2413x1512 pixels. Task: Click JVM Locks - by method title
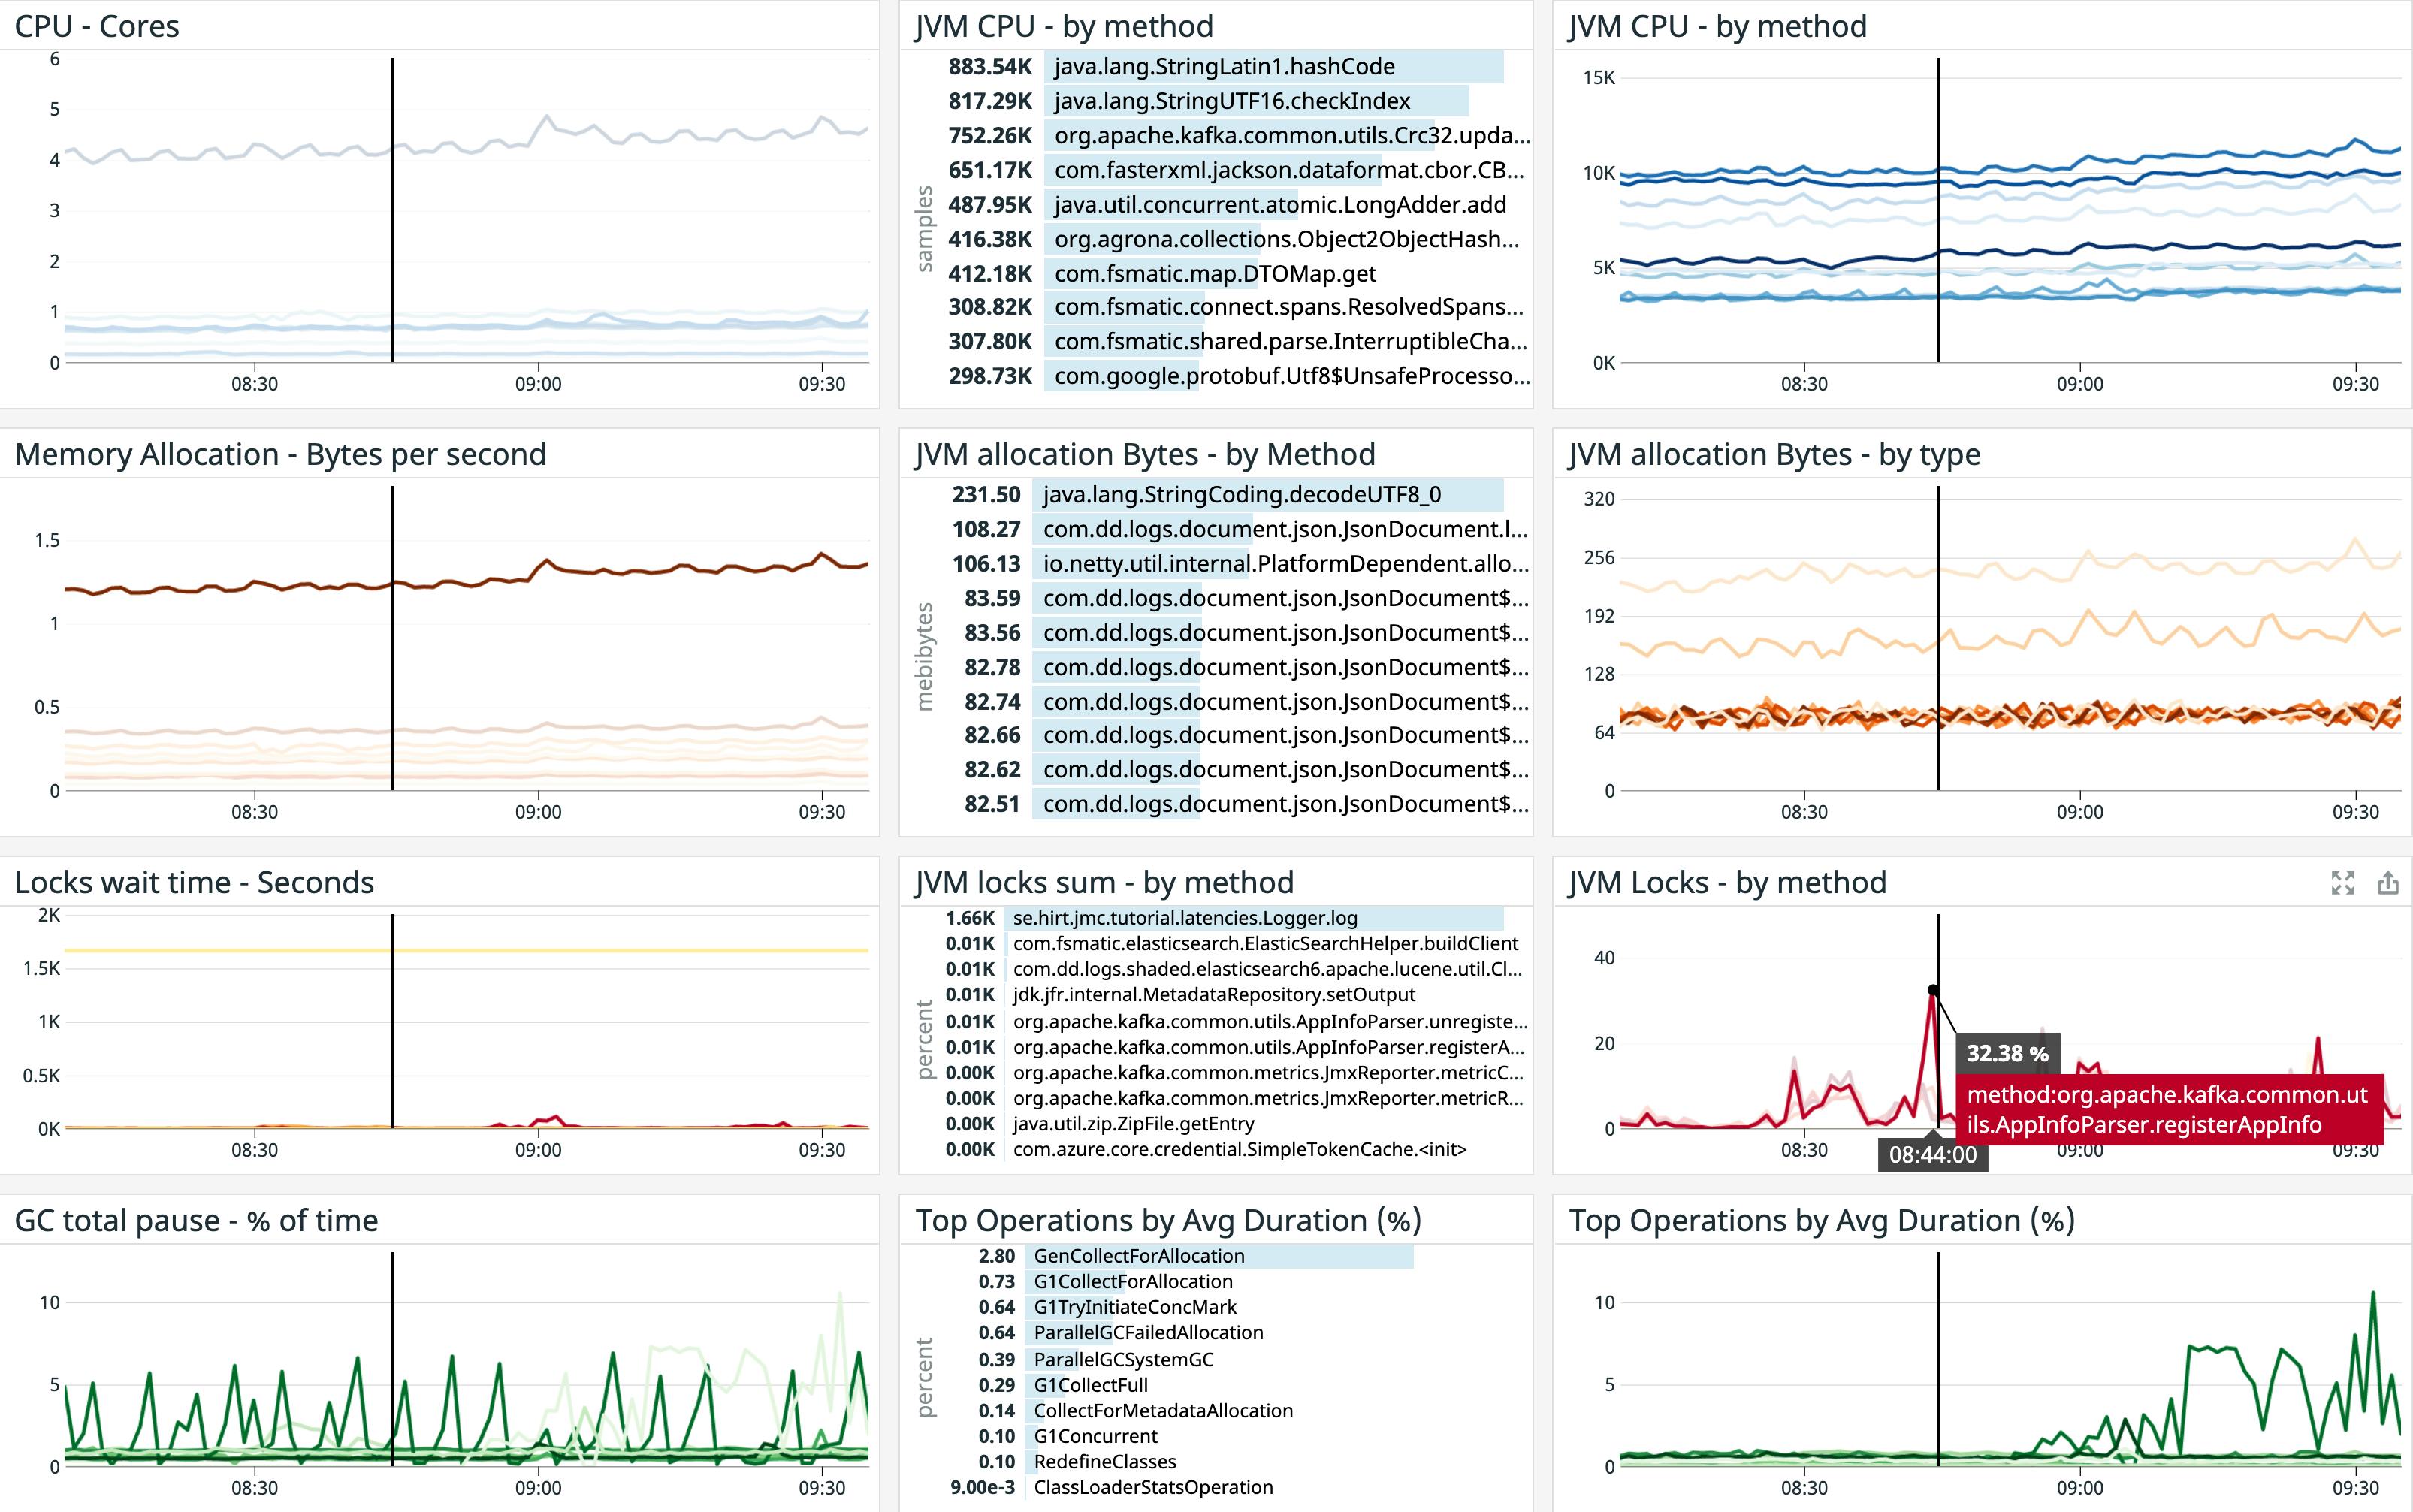(x=1727, y=882)
